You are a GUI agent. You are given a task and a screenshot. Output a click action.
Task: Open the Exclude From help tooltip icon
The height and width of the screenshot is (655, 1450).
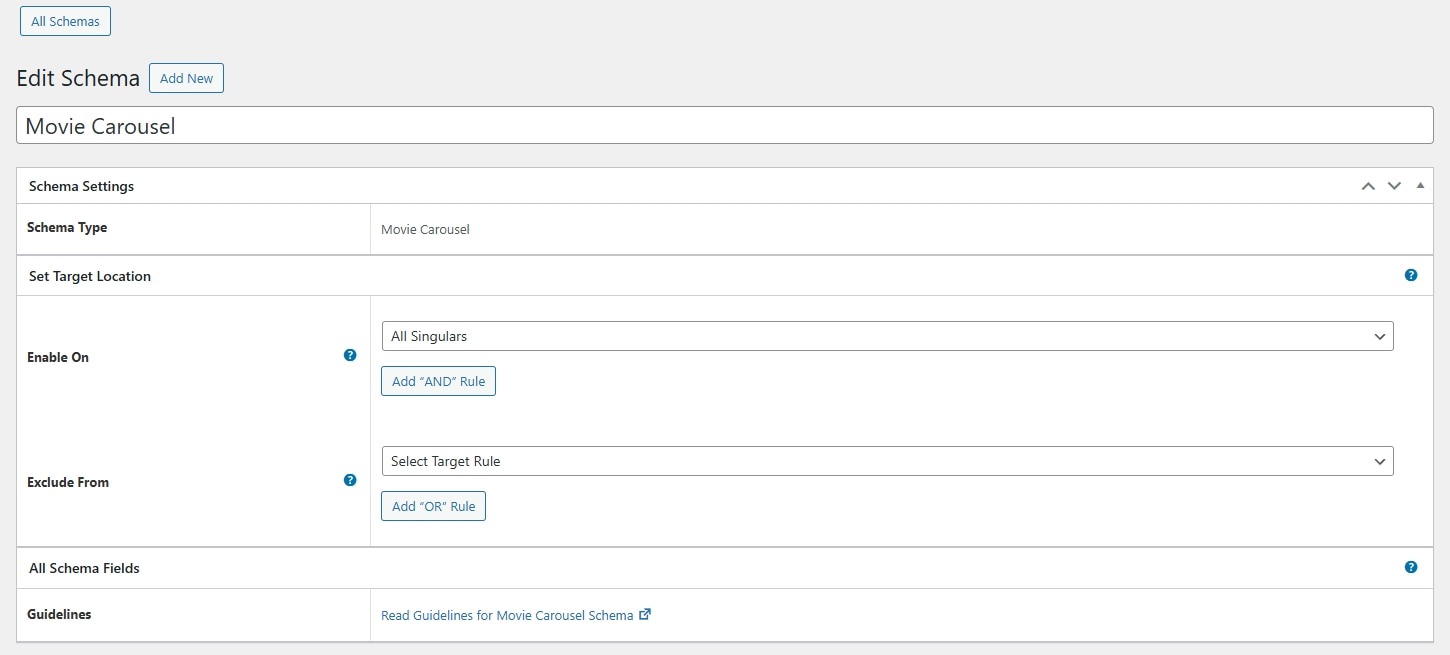tap(350, 480)
